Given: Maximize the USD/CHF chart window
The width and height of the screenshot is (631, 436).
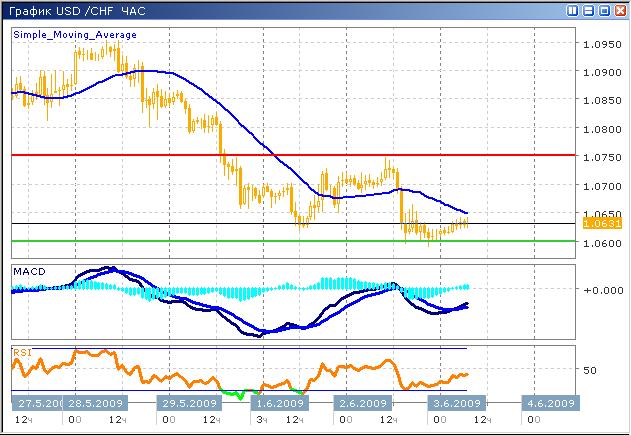Looking at the screenshot, I should pyautogui.click(x=602, y=11).
